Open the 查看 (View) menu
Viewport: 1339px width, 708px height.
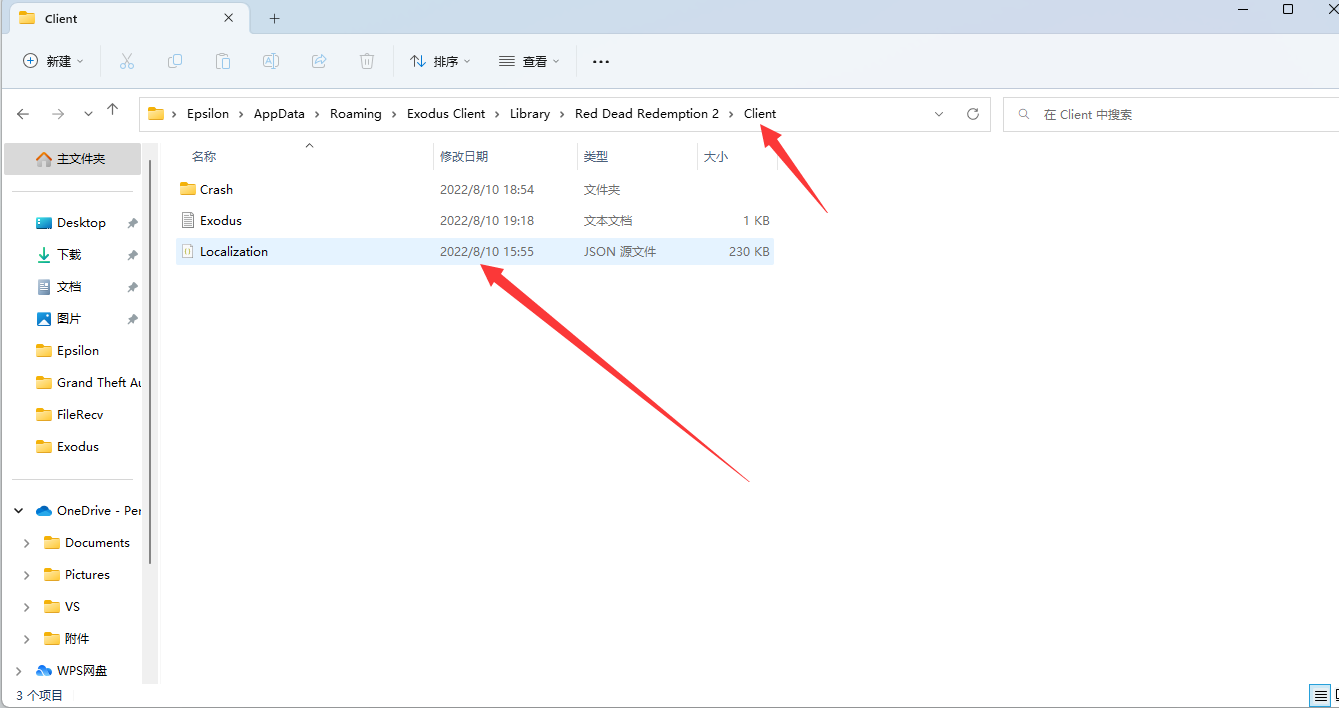(529, 61)
